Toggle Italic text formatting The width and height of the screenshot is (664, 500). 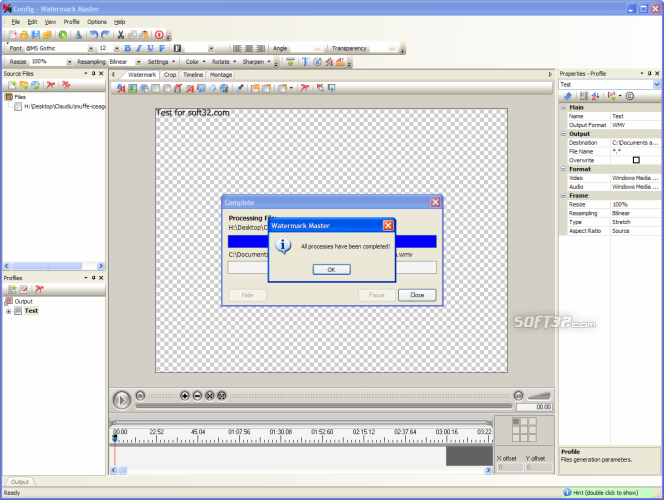point(139,48)
